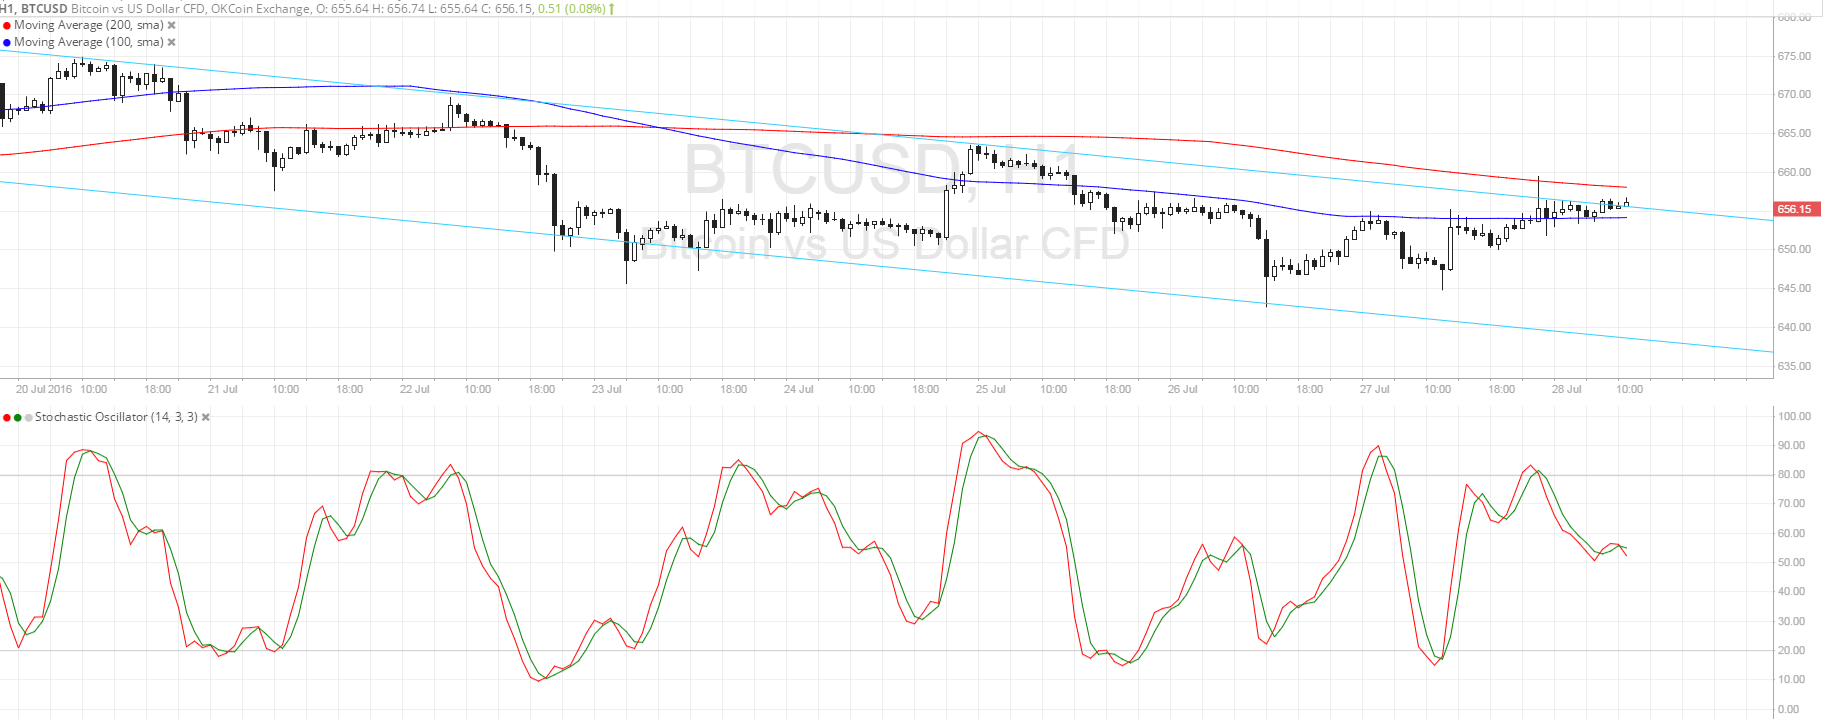
Task: Select the Moving Average (100, sma) label
Action: click(x=89, y=42)
